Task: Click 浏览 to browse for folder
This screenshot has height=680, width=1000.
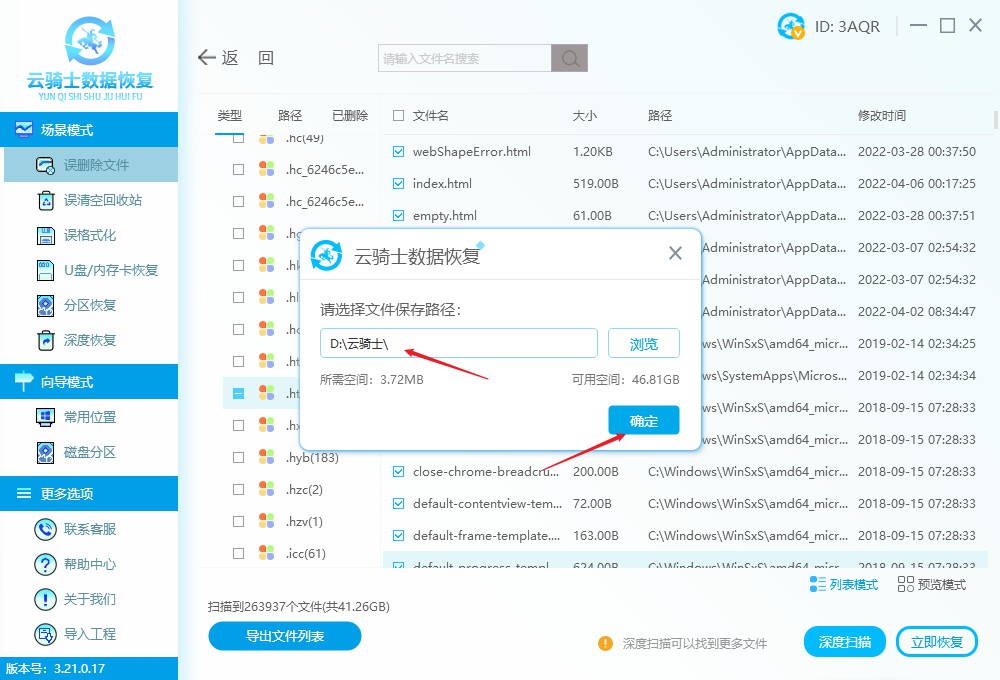Action: click(643, 344)
